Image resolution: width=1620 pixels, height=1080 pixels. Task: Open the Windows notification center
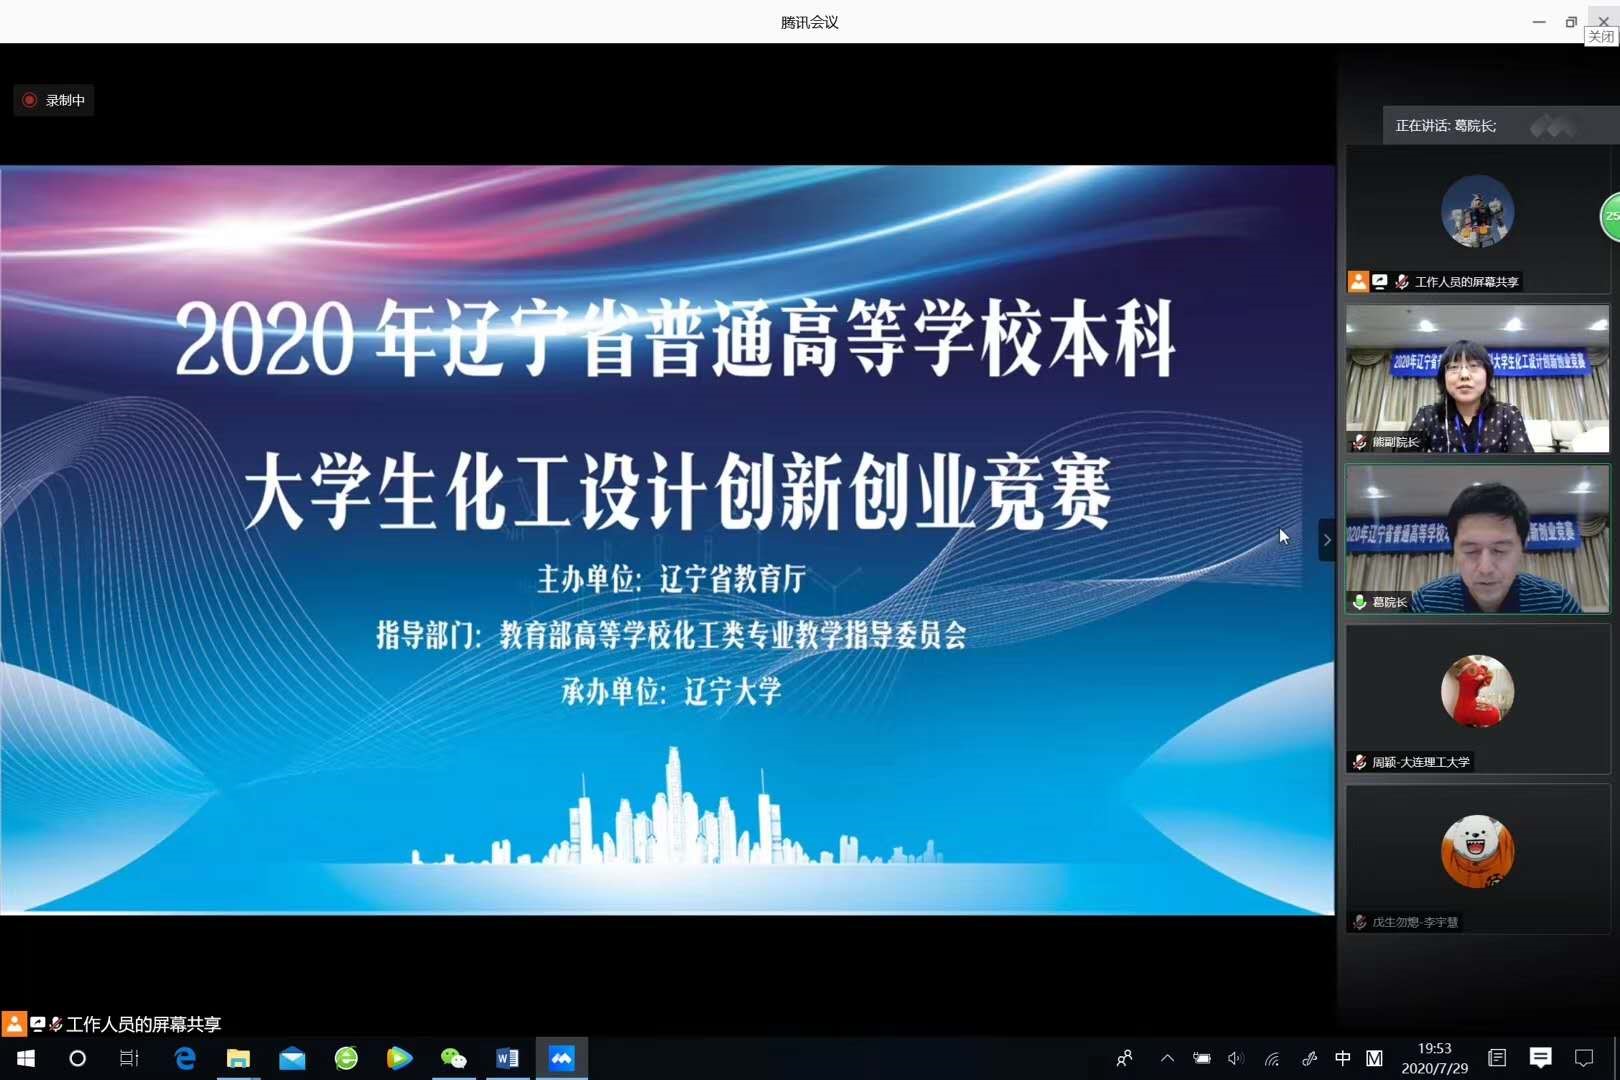pyautogui.click(x=1584, y=1058)
